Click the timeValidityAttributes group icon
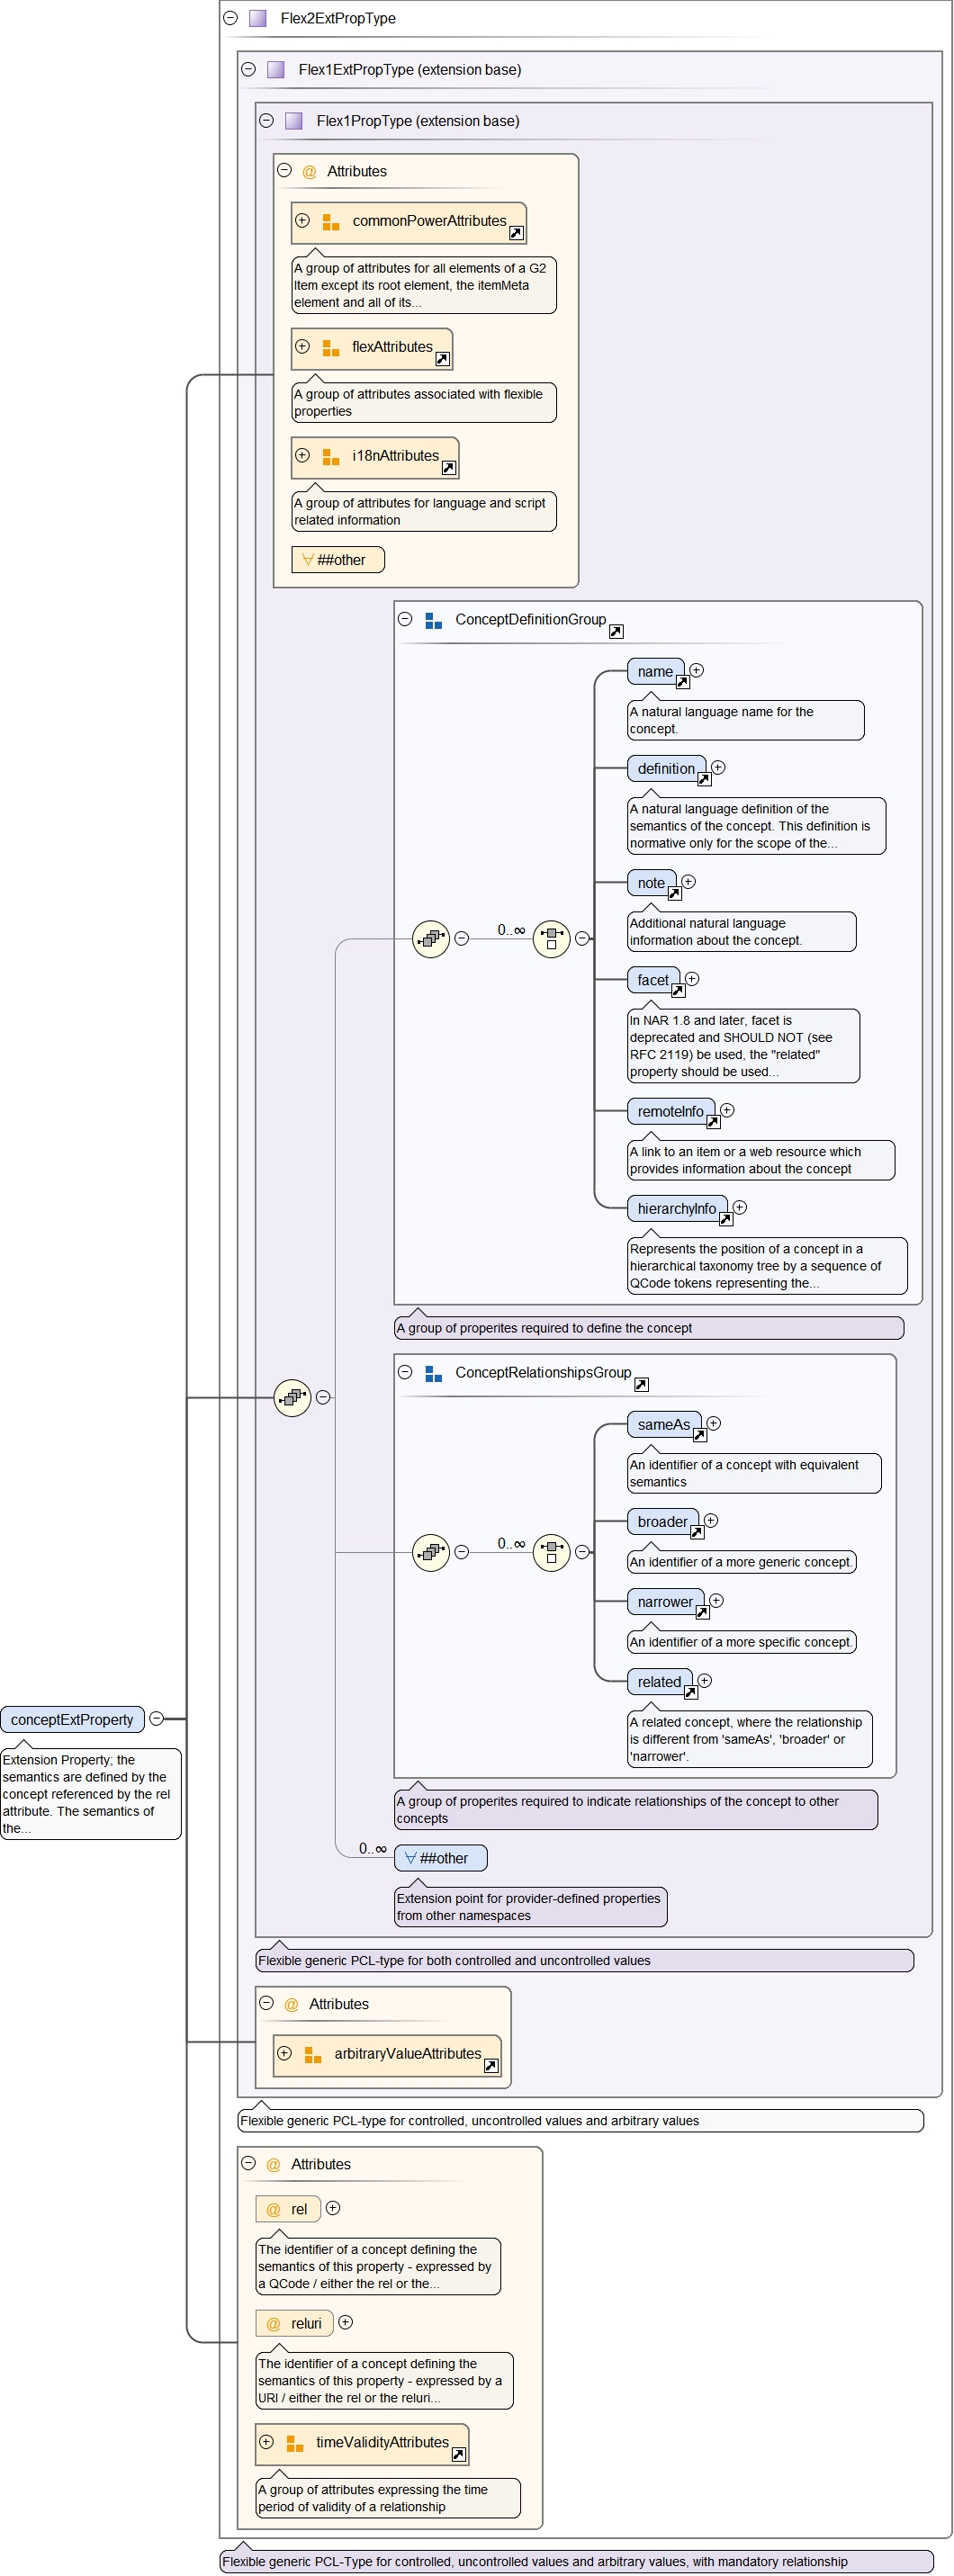This screenshot has height=2576, width=954. (294, 2443)
